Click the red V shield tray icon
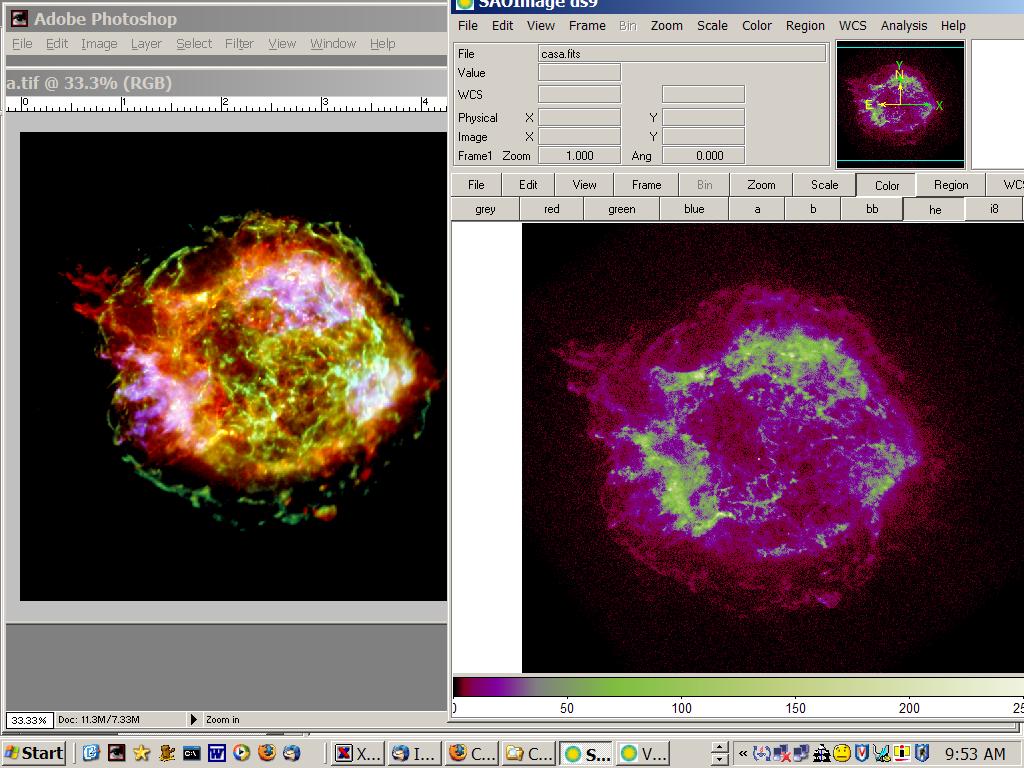 pyautogui.click(x=862, y=754)
